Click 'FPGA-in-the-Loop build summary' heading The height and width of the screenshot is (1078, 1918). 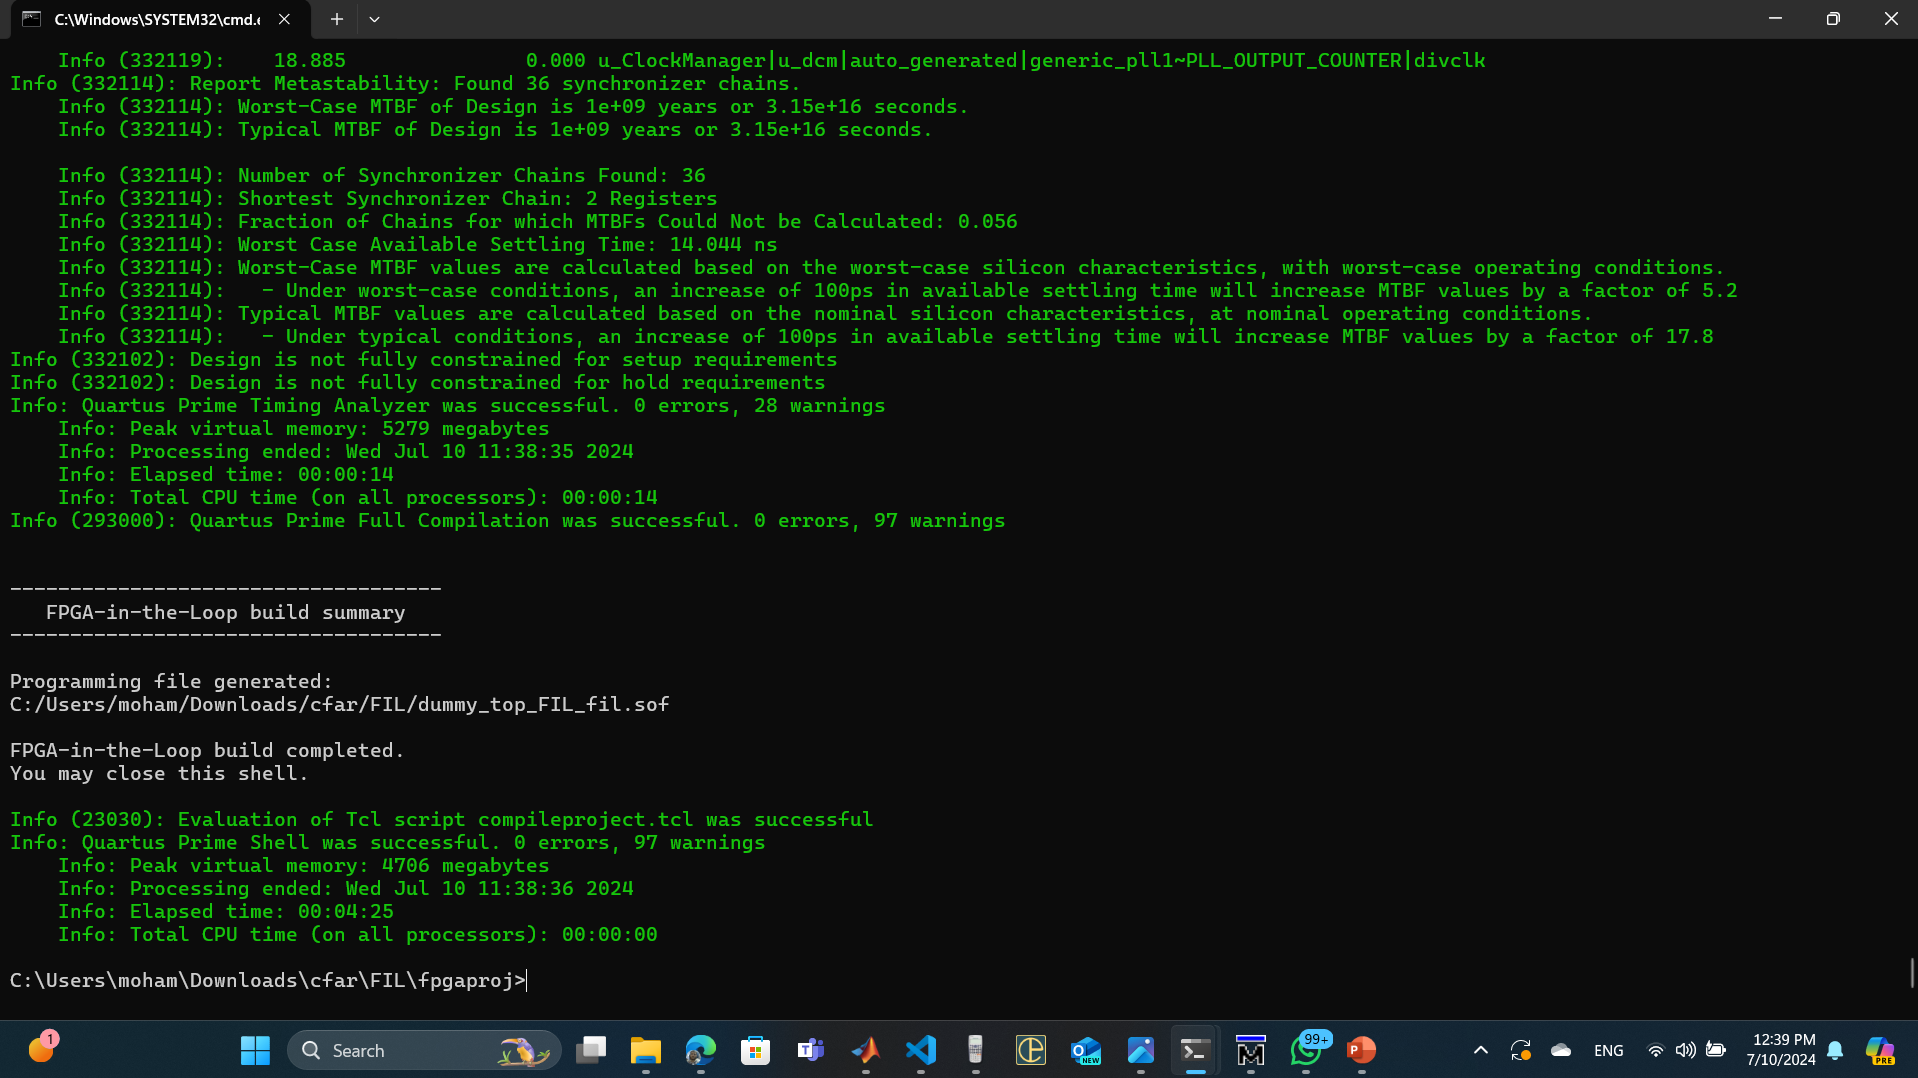225,612
